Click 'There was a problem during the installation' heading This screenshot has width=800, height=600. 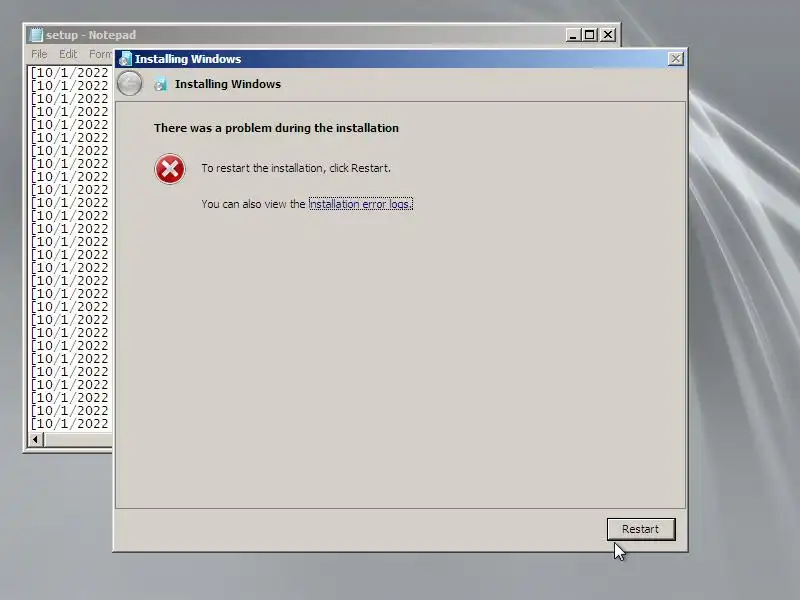[x=277, y=128]
